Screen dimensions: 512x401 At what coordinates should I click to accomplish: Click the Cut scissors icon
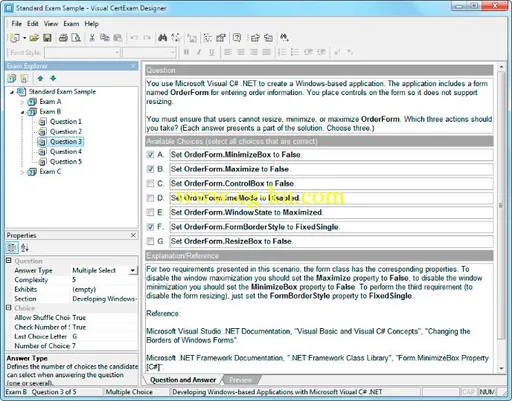point(92,38)
